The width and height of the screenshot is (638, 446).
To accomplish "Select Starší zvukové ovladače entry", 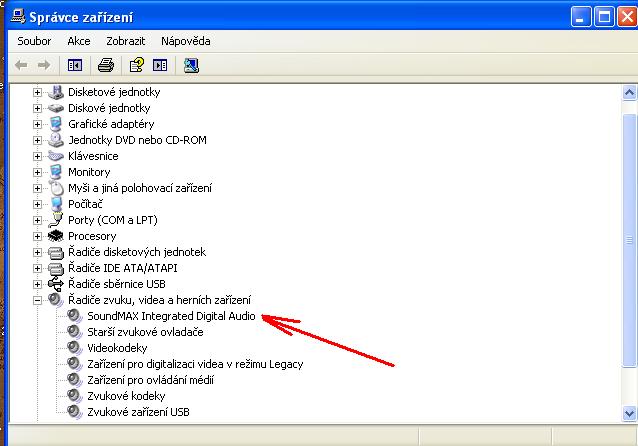I will coord(145,332).
